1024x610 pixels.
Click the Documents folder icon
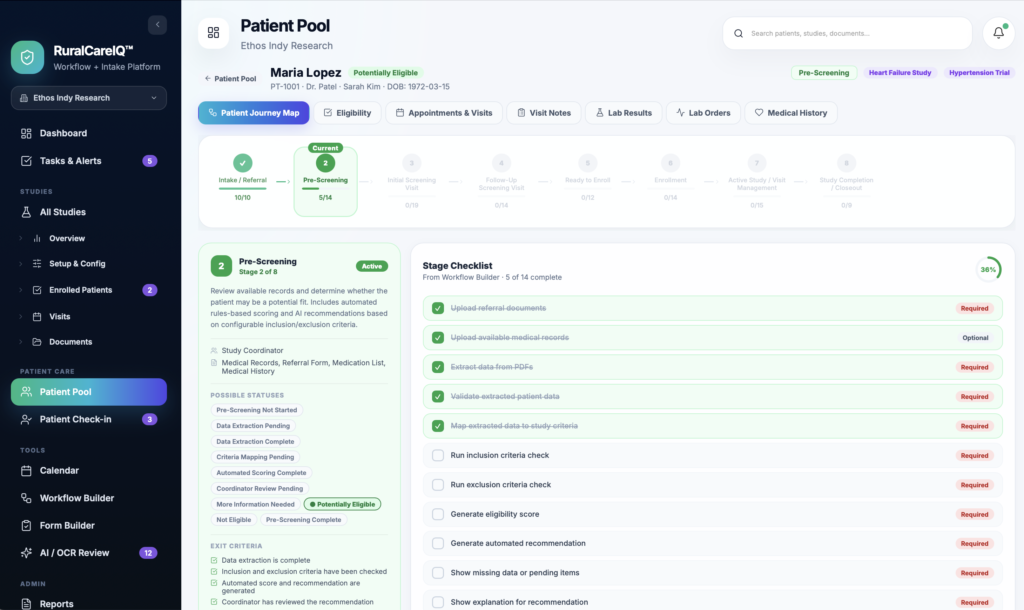[37, 342]
